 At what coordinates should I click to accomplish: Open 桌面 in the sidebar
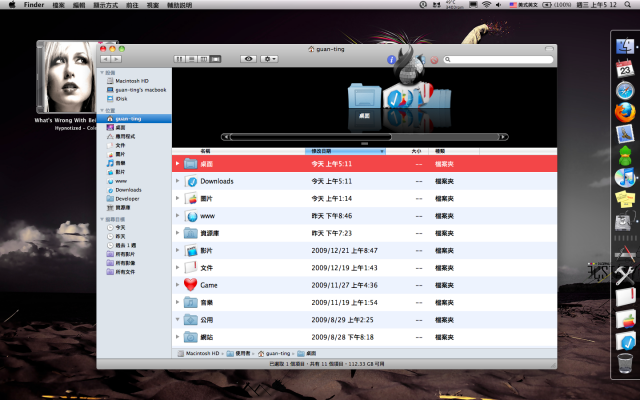(116, 127)
